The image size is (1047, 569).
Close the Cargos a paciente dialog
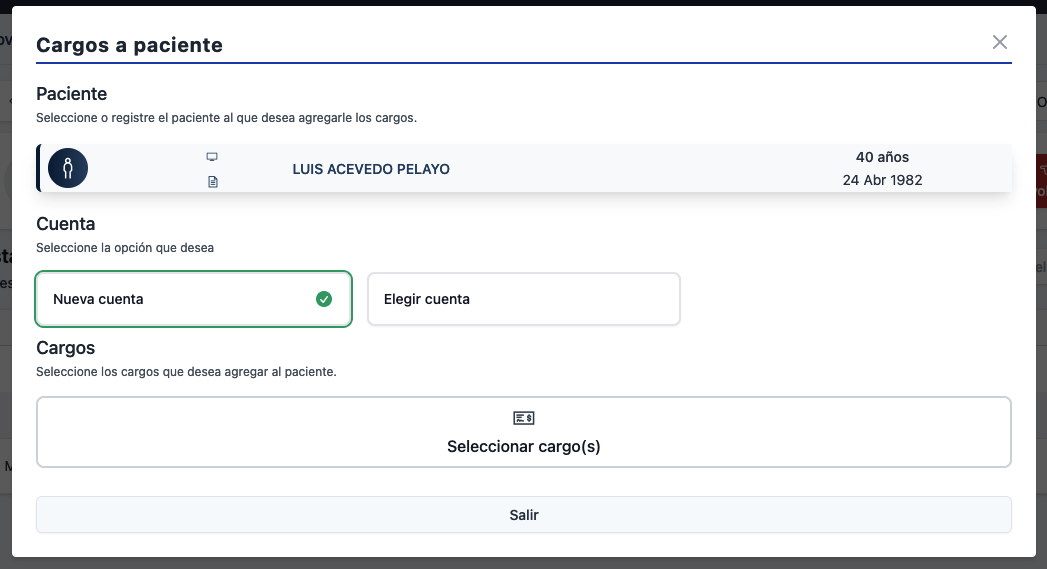[999, 42]
